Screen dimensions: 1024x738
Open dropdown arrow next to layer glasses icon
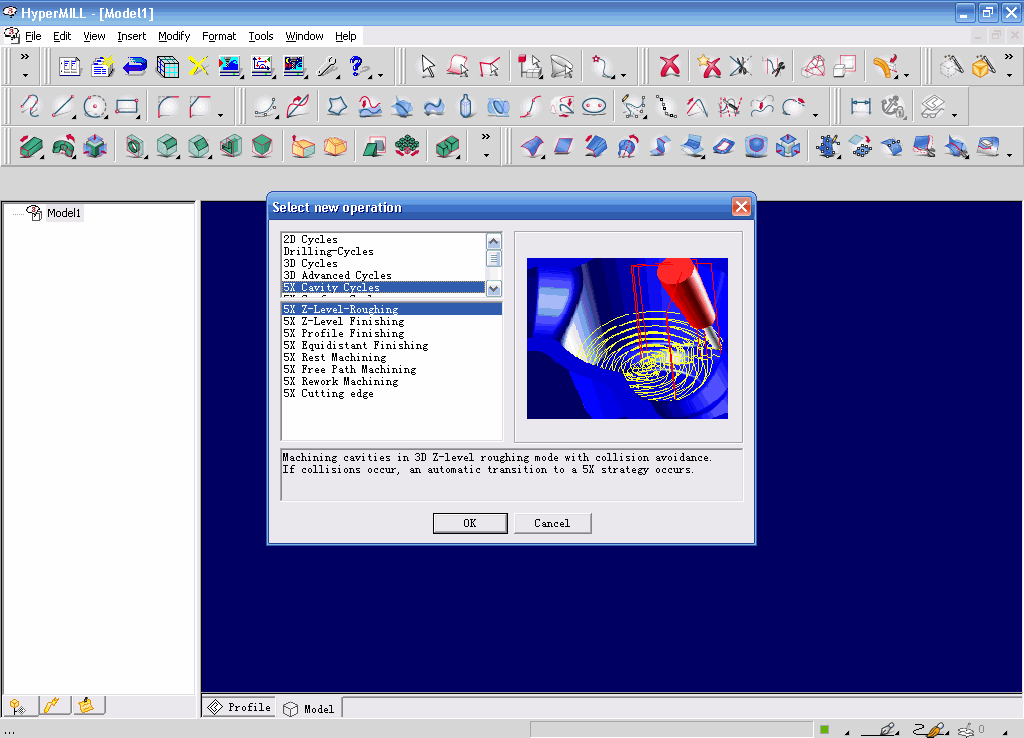coord(954,116)
